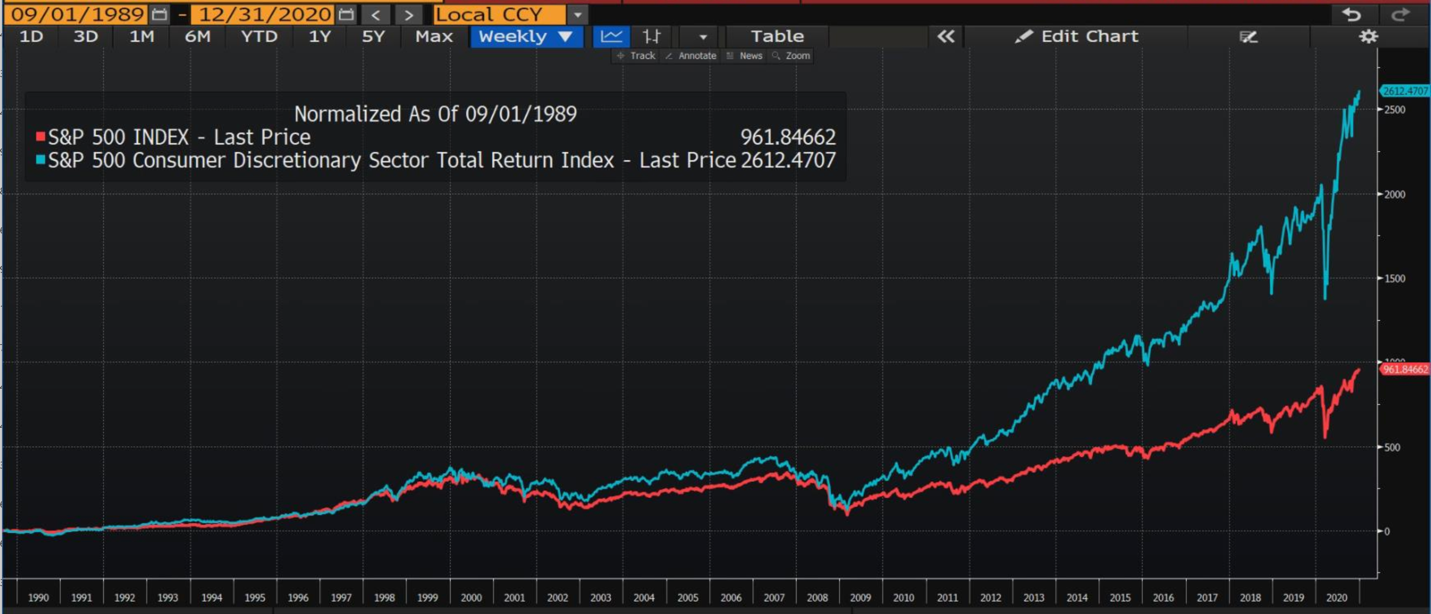Click the Normalized As Of 09/01/1989 title
The image size is (1431, 614).
[435, 114]
